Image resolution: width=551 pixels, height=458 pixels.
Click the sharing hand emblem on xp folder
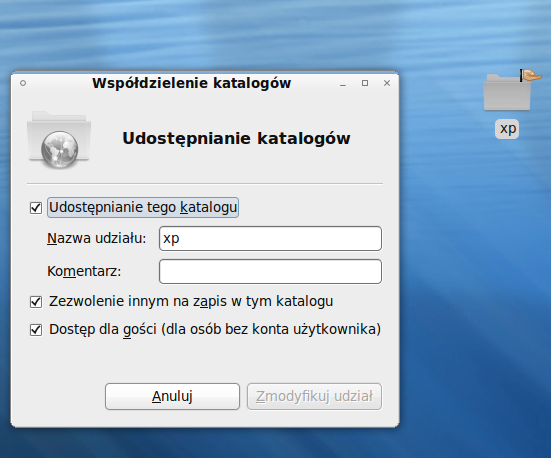(531, 75)
